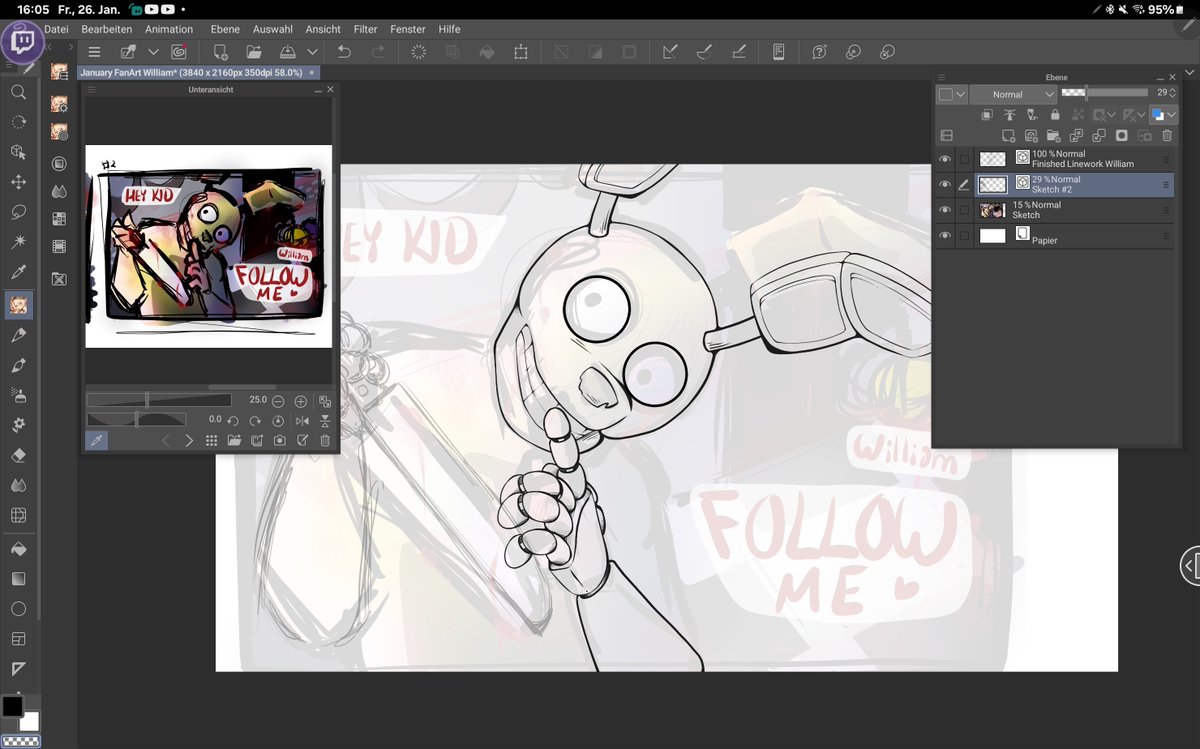Toggle the Unteransicht eyedropper auto-switch button
This screenshot has width=1200, height=749.
point(96,440)
